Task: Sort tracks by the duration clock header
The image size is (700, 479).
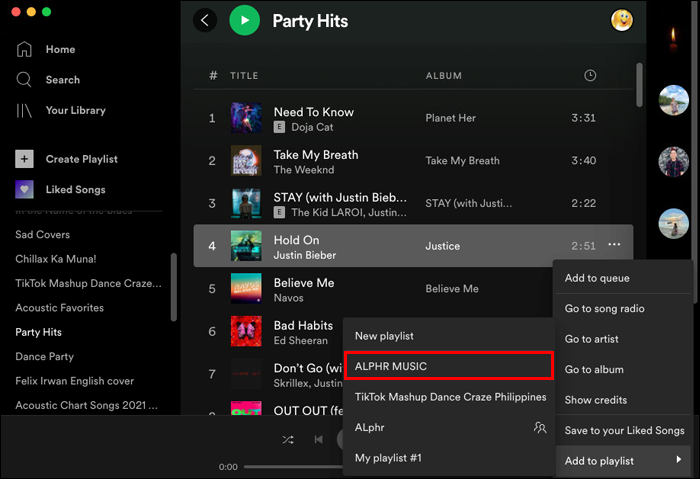Action: [590, 76]
